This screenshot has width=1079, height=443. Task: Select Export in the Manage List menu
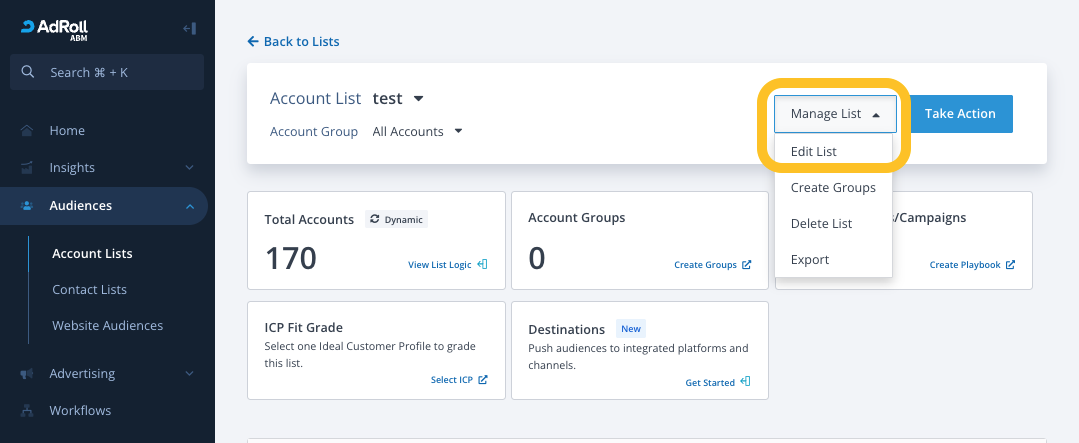pos(809,260)
